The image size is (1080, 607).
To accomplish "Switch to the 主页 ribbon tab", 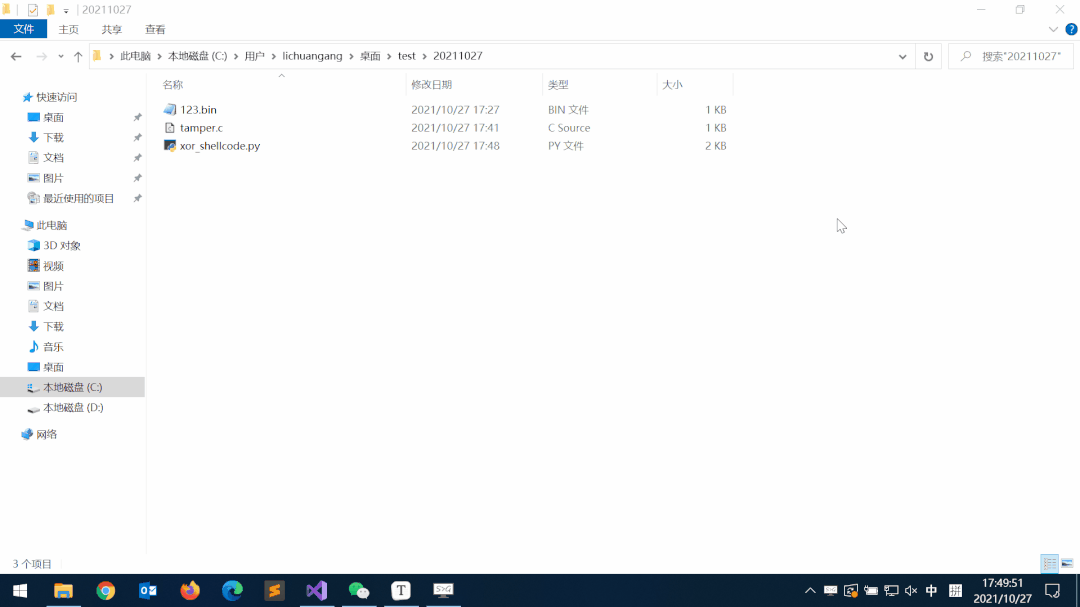I will click(68, 29).
